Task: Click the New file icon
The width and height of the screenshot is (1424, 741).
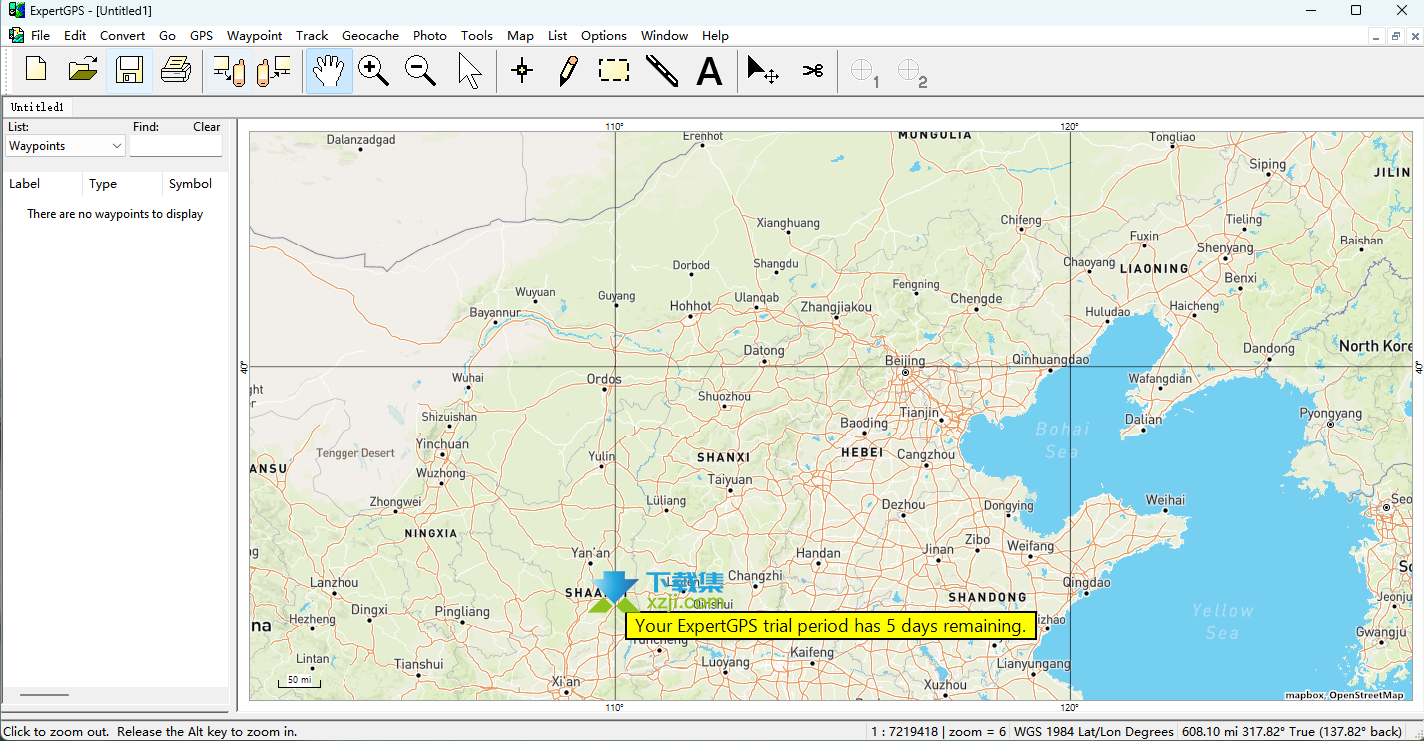Action: pos(36,70)
